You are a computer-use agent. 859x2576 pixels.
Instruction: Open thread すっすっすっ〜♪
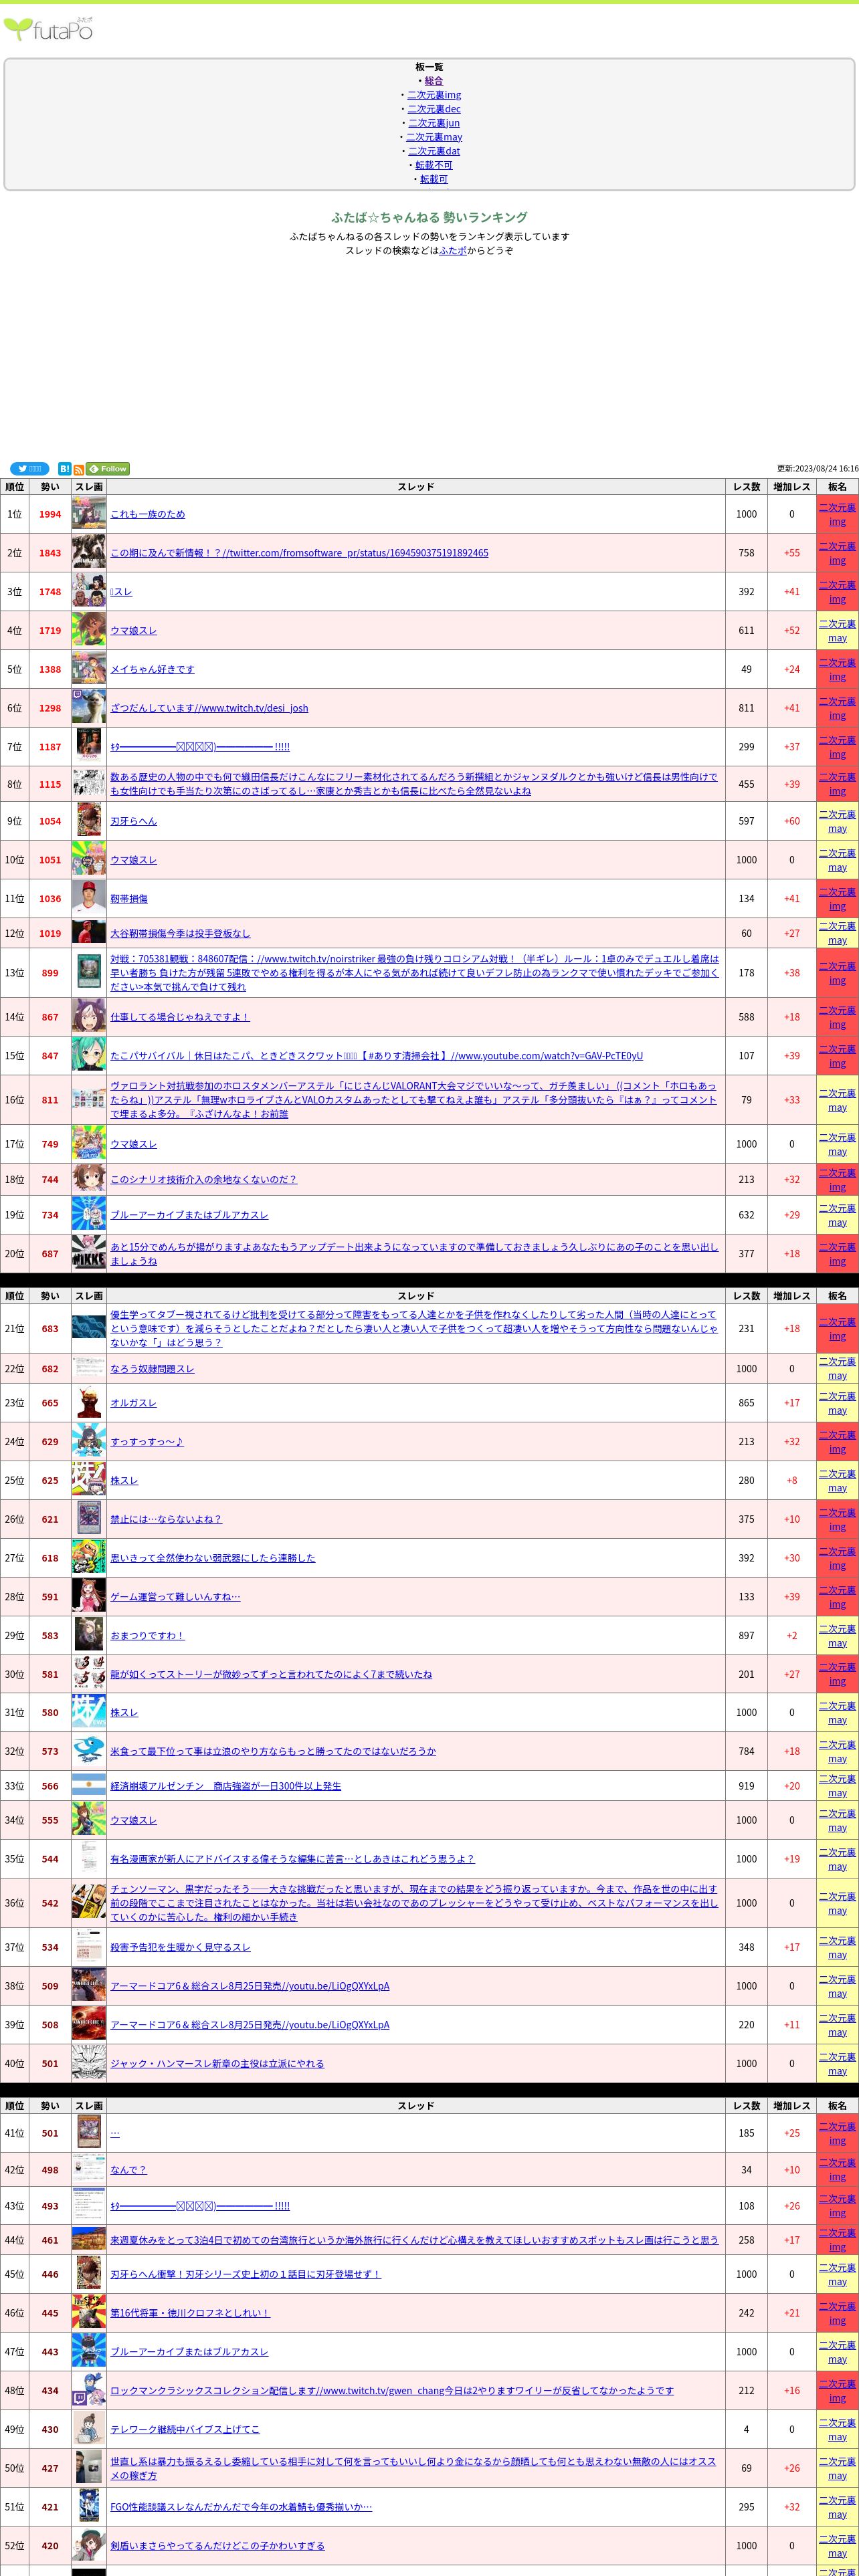(147, 1442)
